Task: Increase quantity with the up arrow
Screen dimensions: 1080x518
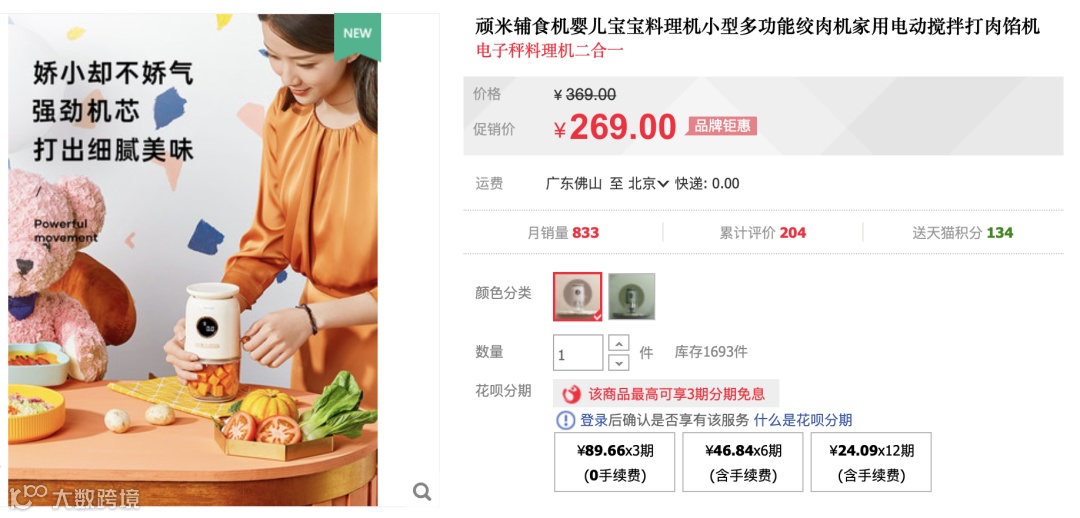Action: 620,343
